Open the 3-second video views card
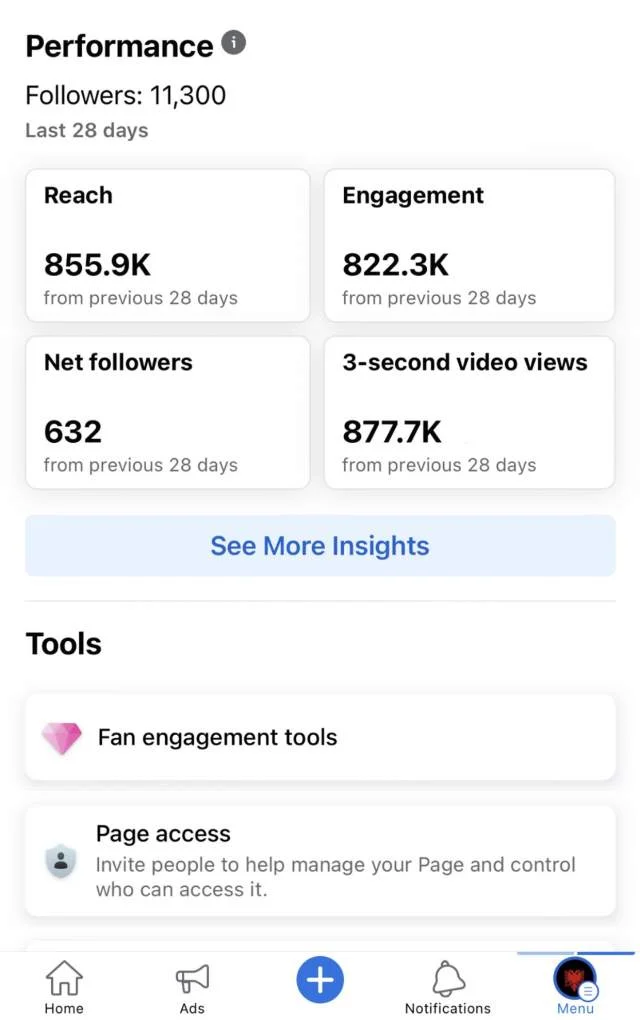Image resolution: width=640 pixels, height=1020 pixels. (469, 411)
